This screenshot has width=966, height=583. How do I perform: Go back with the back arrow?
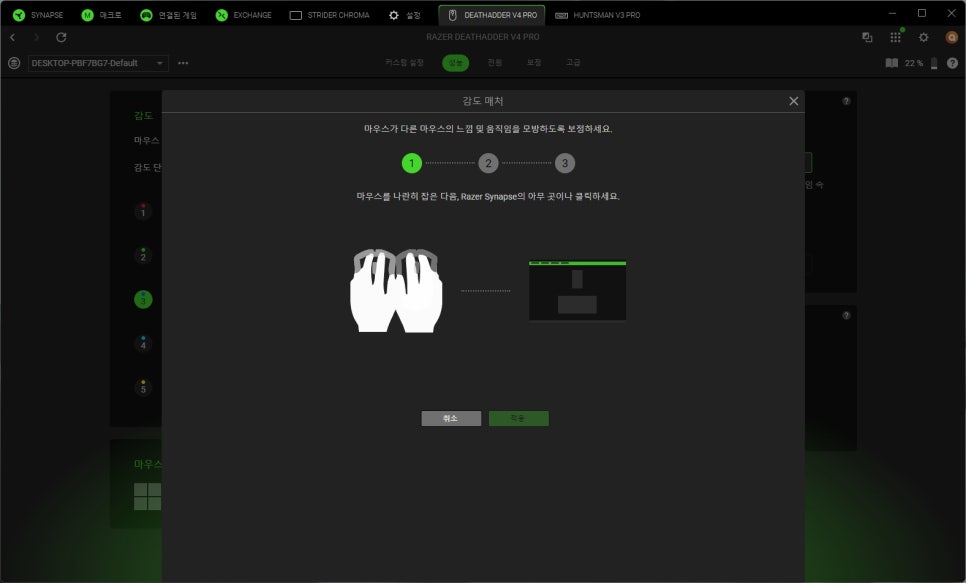click(12, 38)
